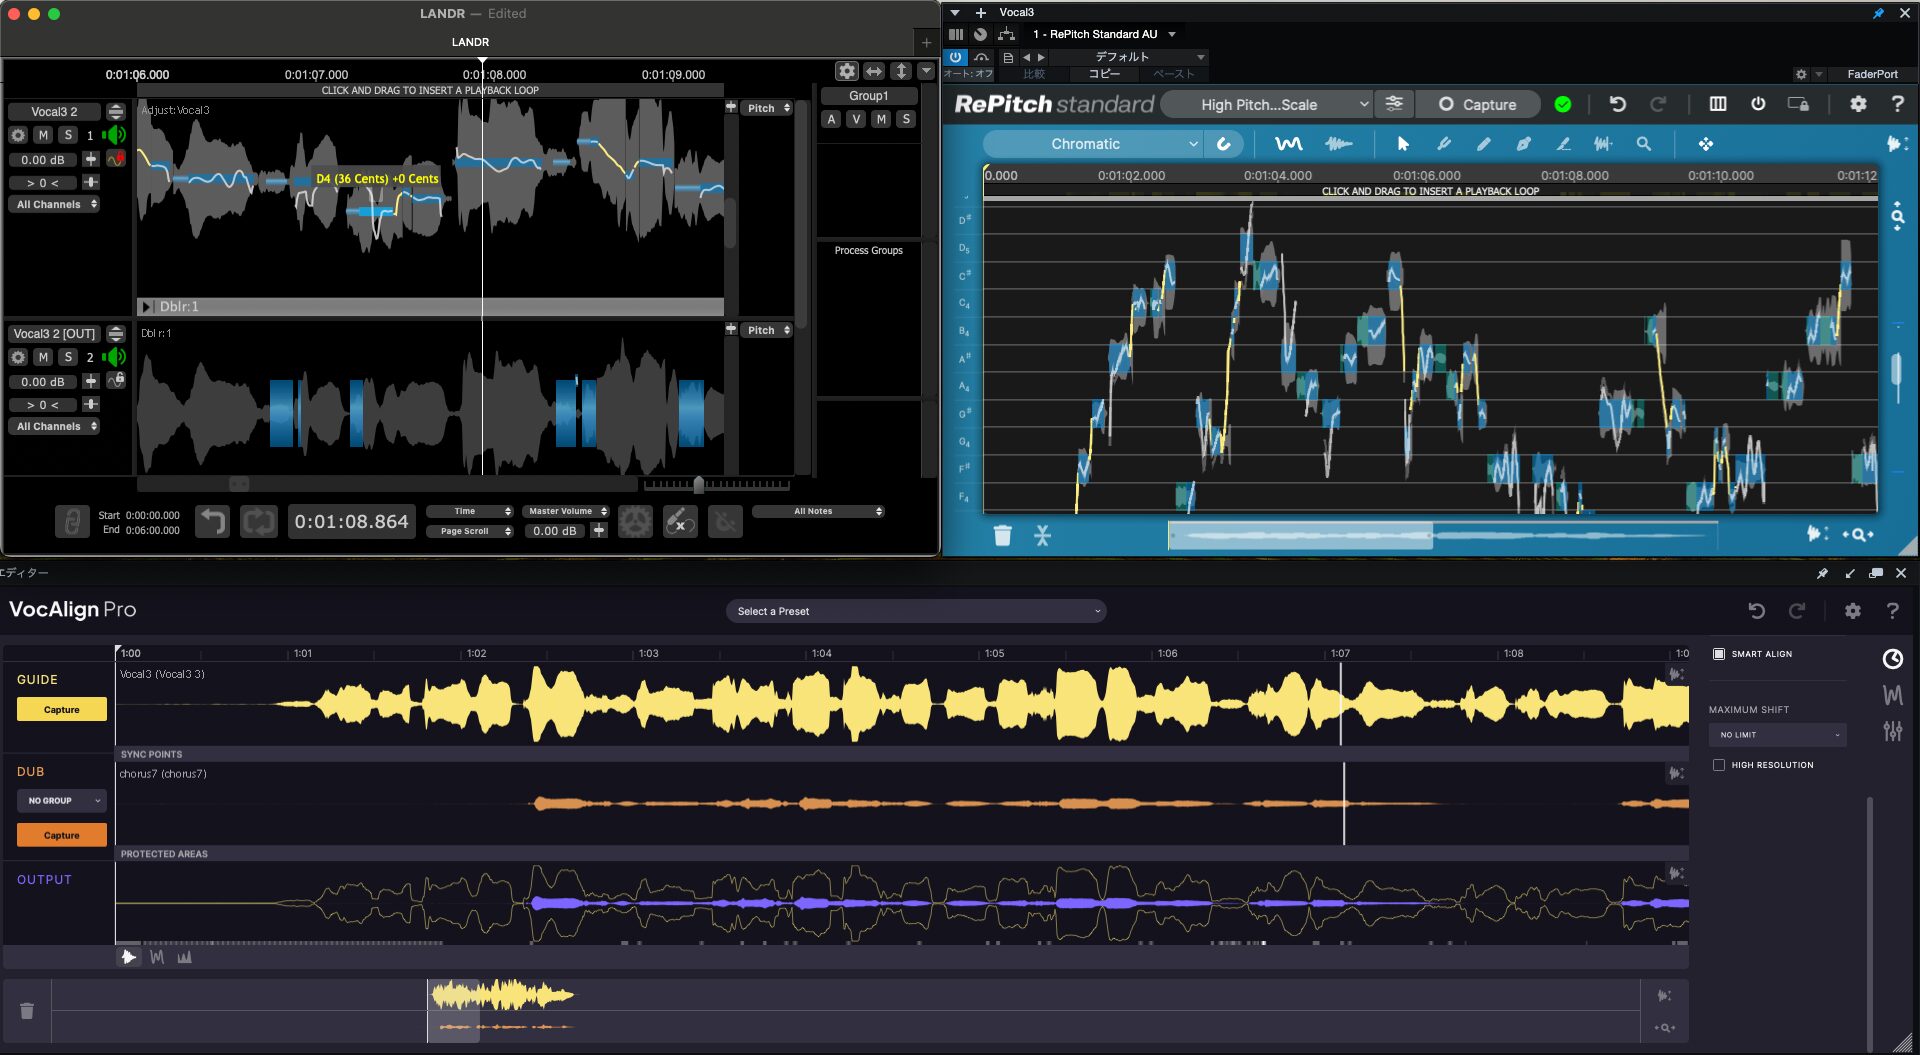1920x1055 pixels.
Task: Click RePitch redo arrow
Action: coord(1657,104)
